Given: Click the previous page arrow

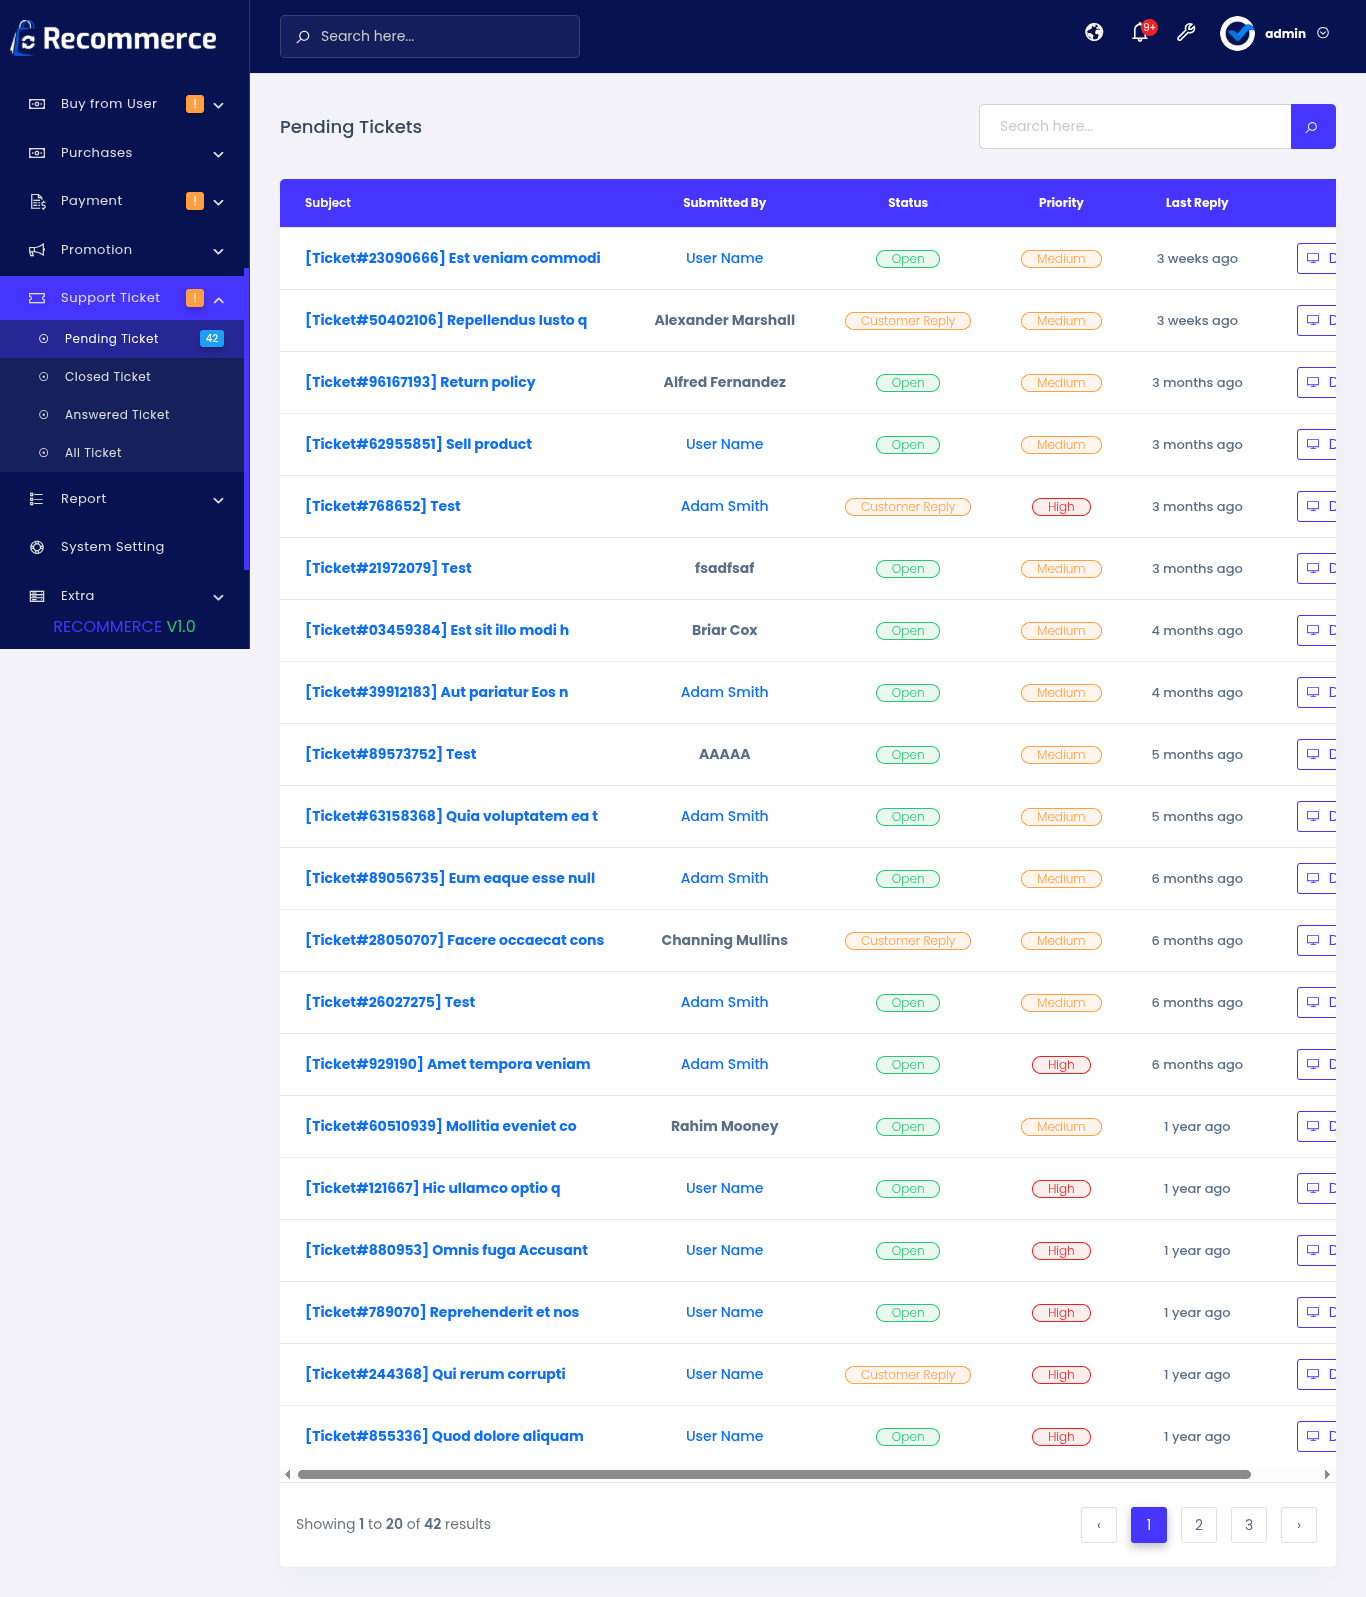Looking at the screenshot, I should coord(1099,1525).
